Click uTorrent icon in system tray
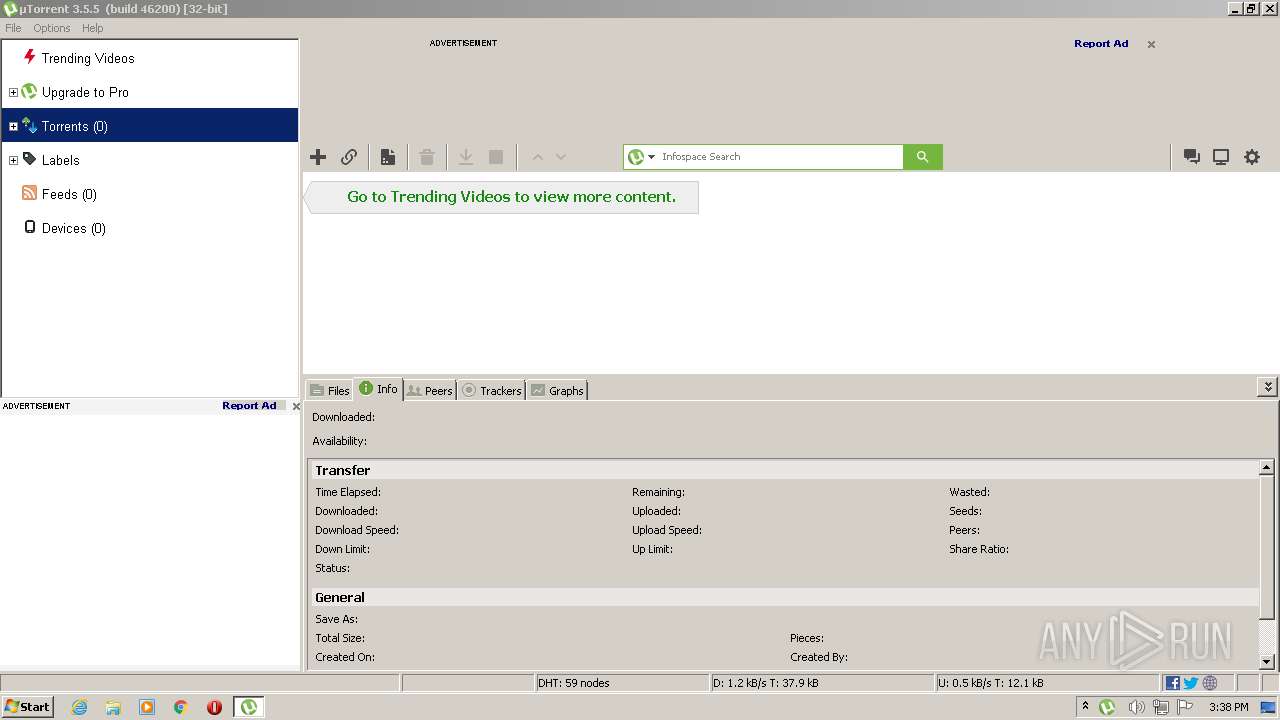Viewport: 1280px width, 720px height. tap(1107, 707)
